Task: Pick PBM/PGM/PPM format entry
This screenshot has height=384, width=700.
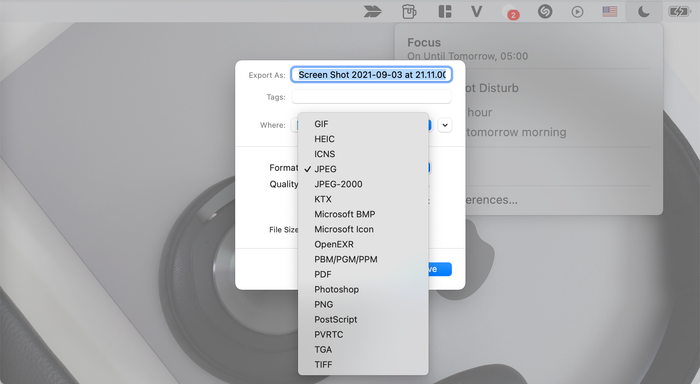Action: click(363, 259)
